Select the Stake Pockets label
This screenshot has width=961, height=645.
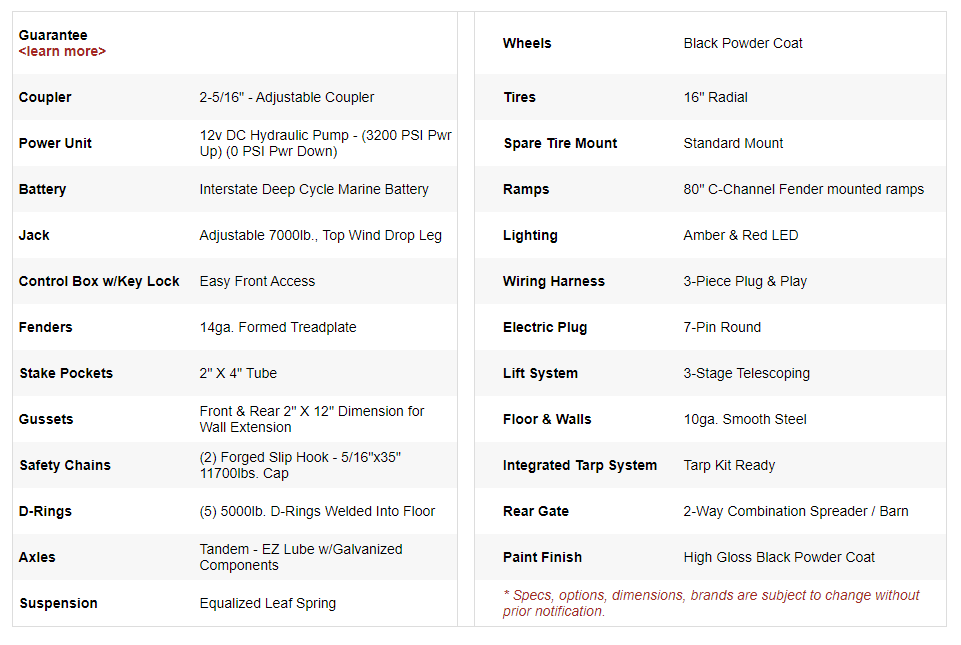click(x=66, y=373)
